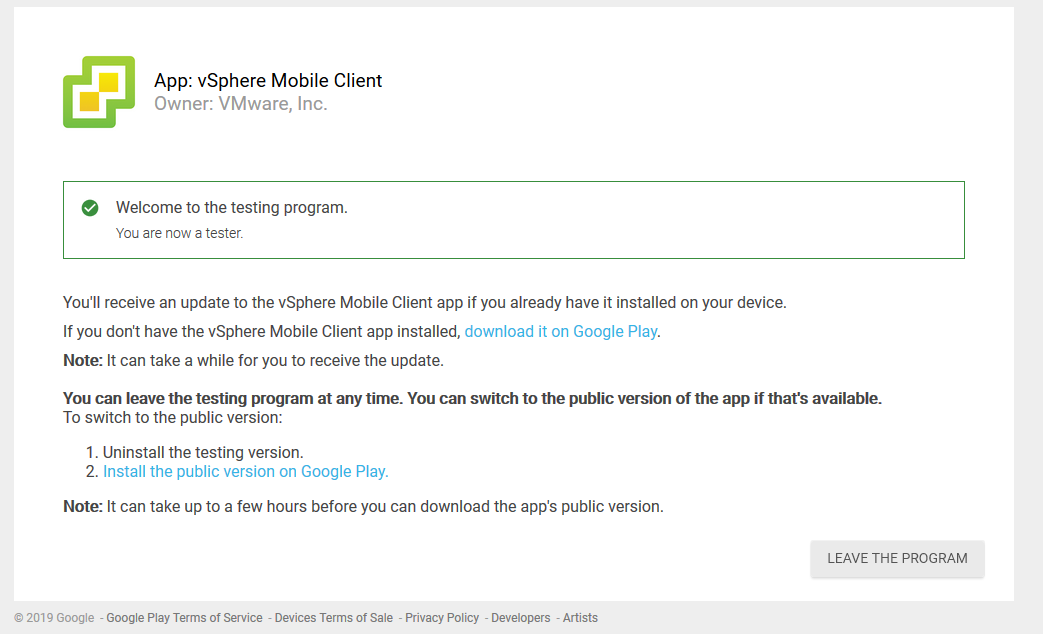This screenshot has width=1043, height=634.
Task: Click 'To switch to the public version:' text
Action: [173, 418]
